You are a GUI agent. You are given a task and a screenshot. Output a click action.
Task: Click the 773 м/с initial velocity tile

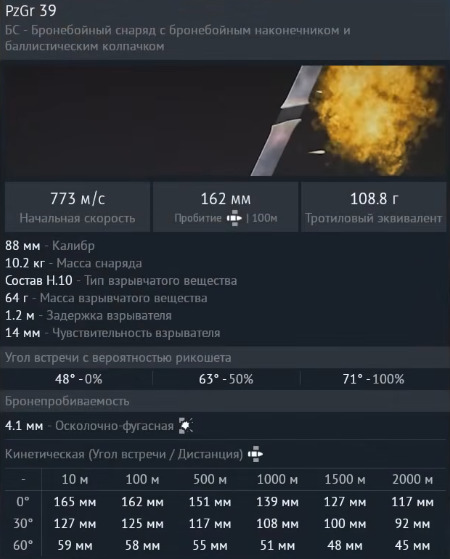click(77, 207)
